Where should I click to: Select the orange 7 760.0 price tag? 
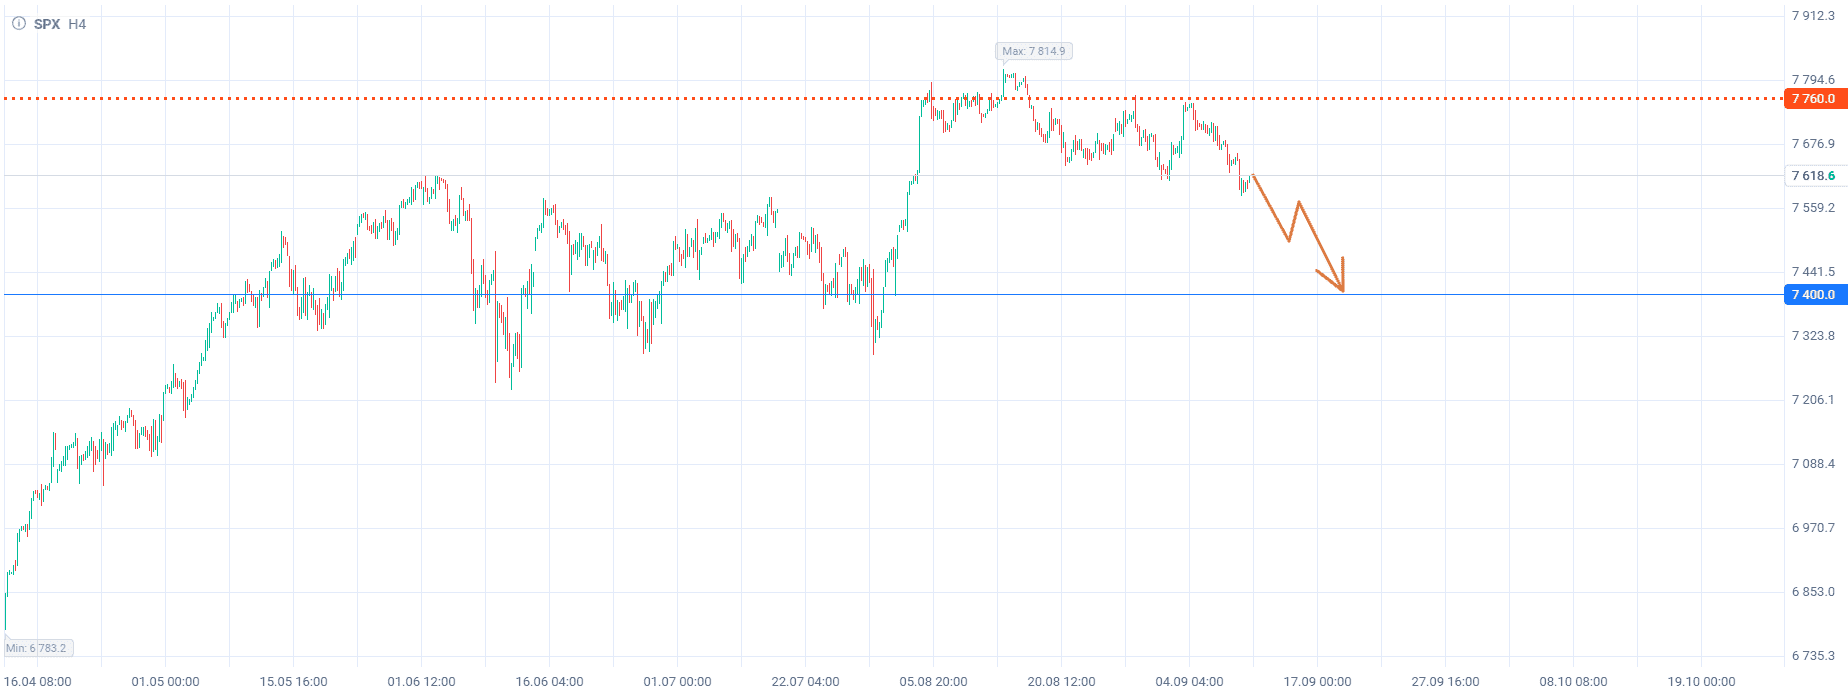pos(1814,99)
